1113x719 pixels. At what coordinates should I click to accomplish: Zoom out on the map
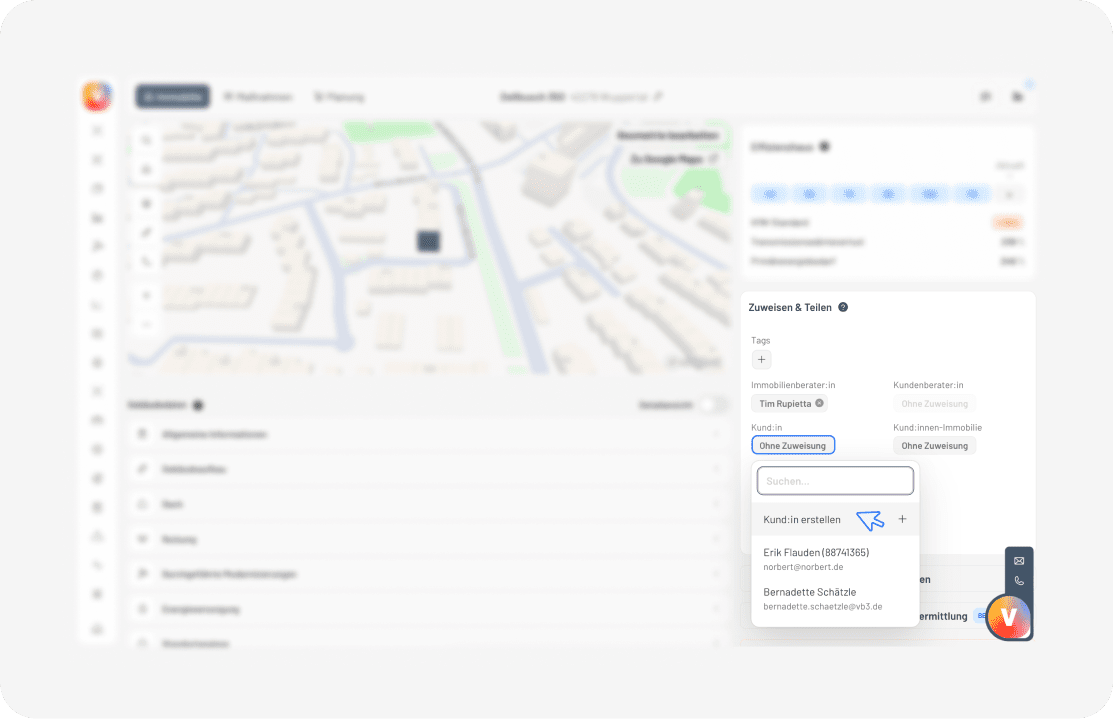tap(147, 324)
